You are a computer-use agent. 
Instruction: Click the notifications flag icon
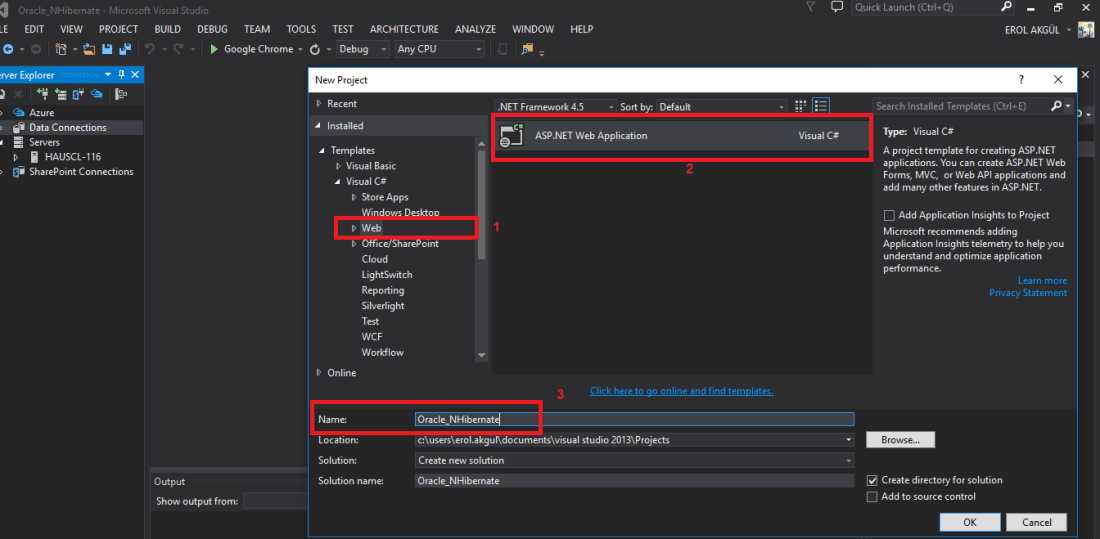pos(810,7)
